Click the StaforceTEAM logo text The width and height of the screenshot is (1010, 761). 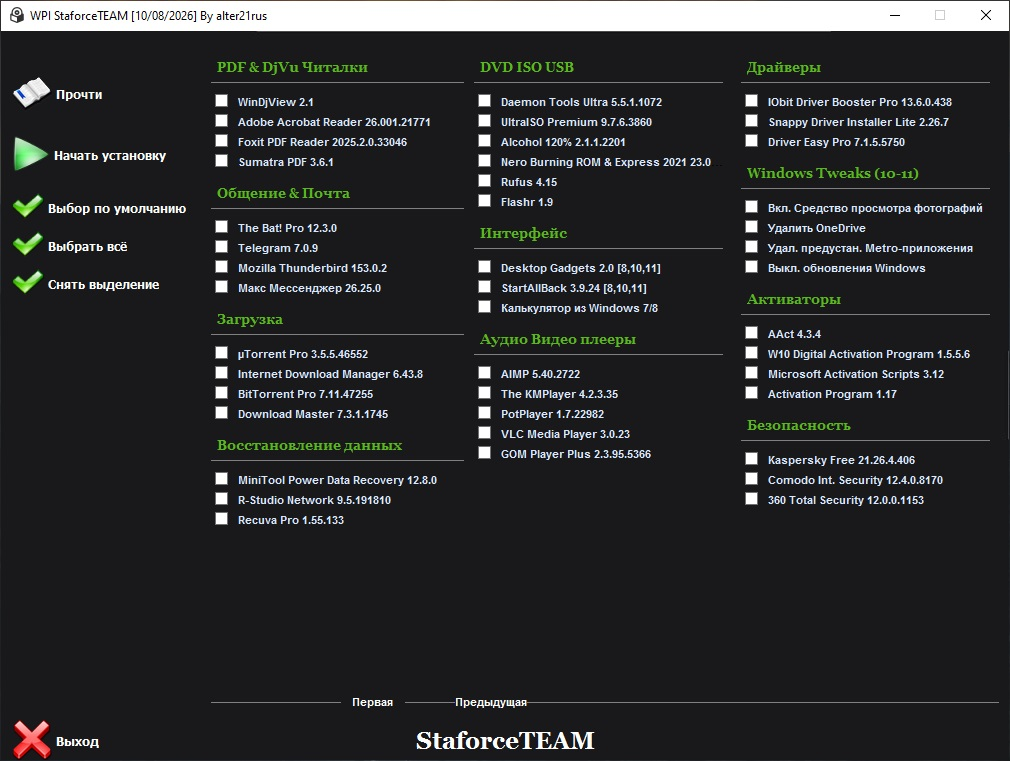pos(505,740)
